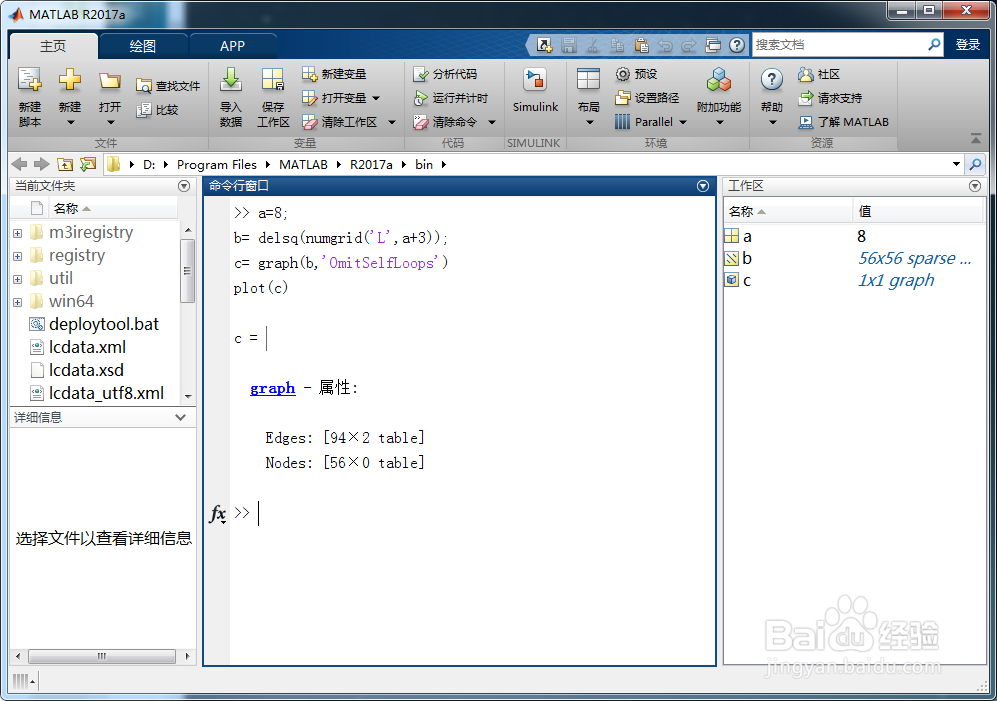Image resolution: width=997 pixels, height=701 pixels.
Task: Click the 保存工作区 save workspace icon
Action: click(273, 81)
